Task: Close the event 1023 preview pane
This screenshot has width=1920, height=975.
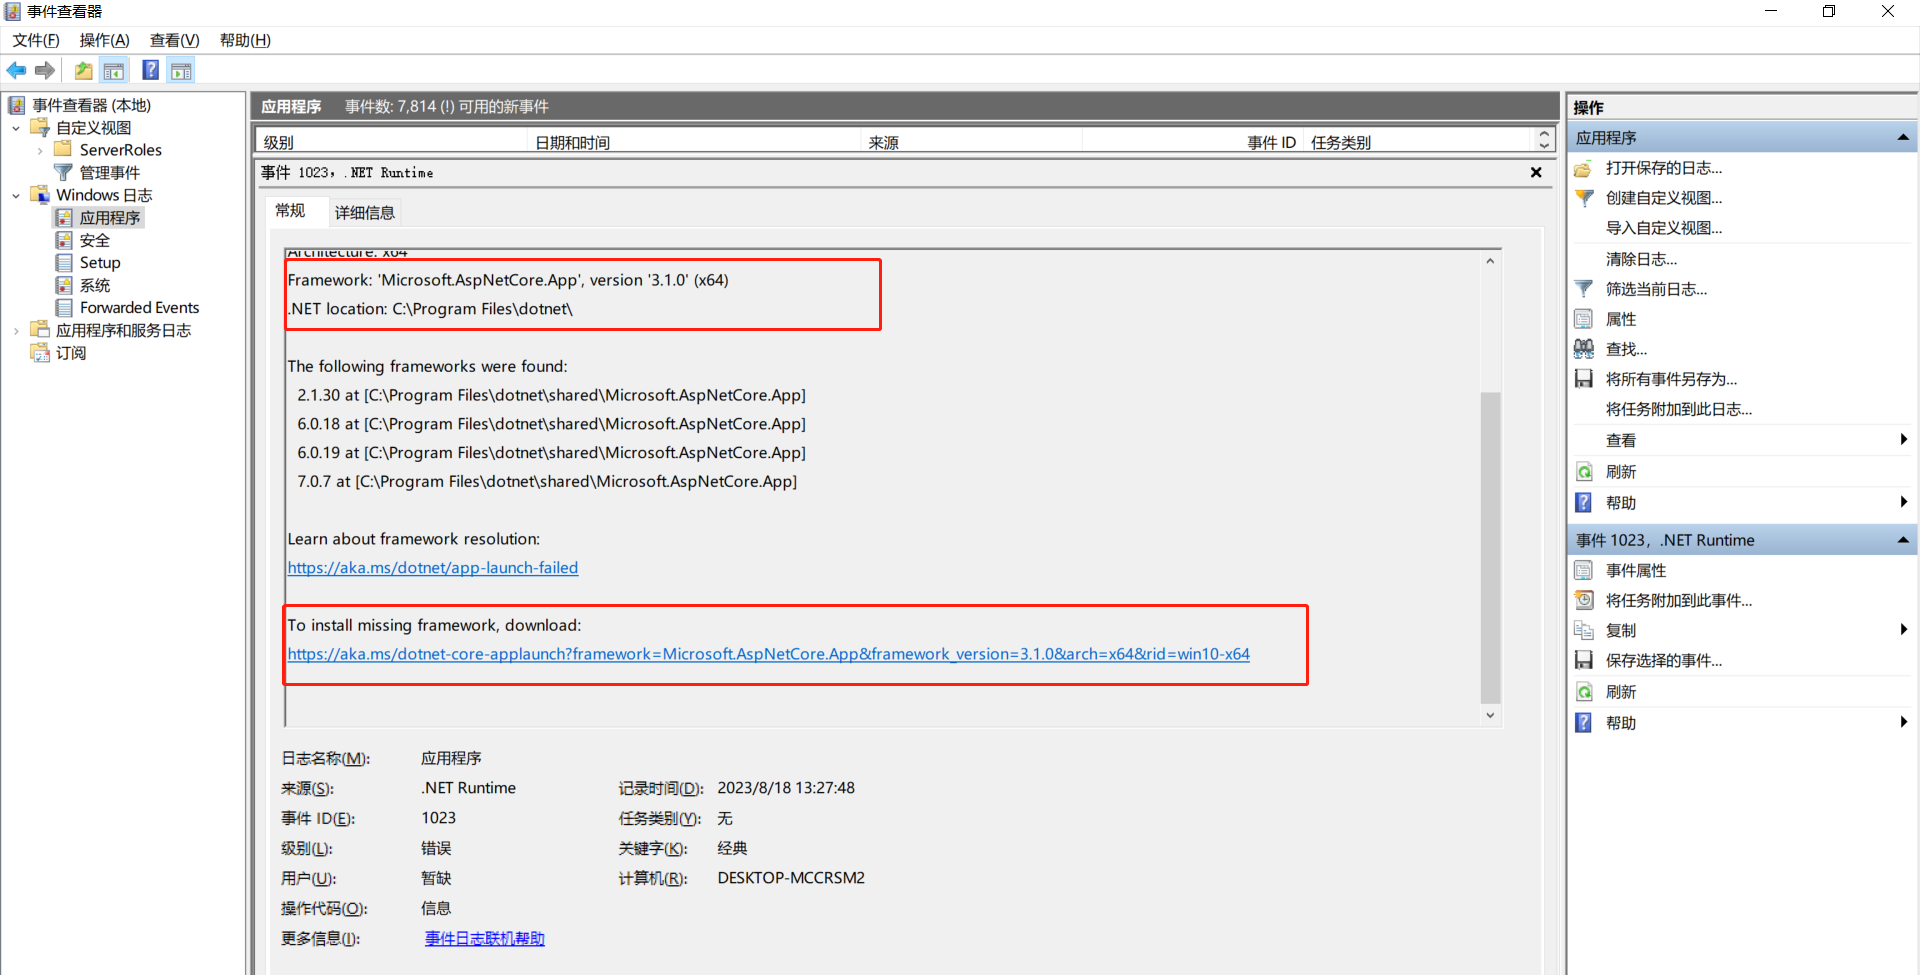Action: (x=1536, y=173)
